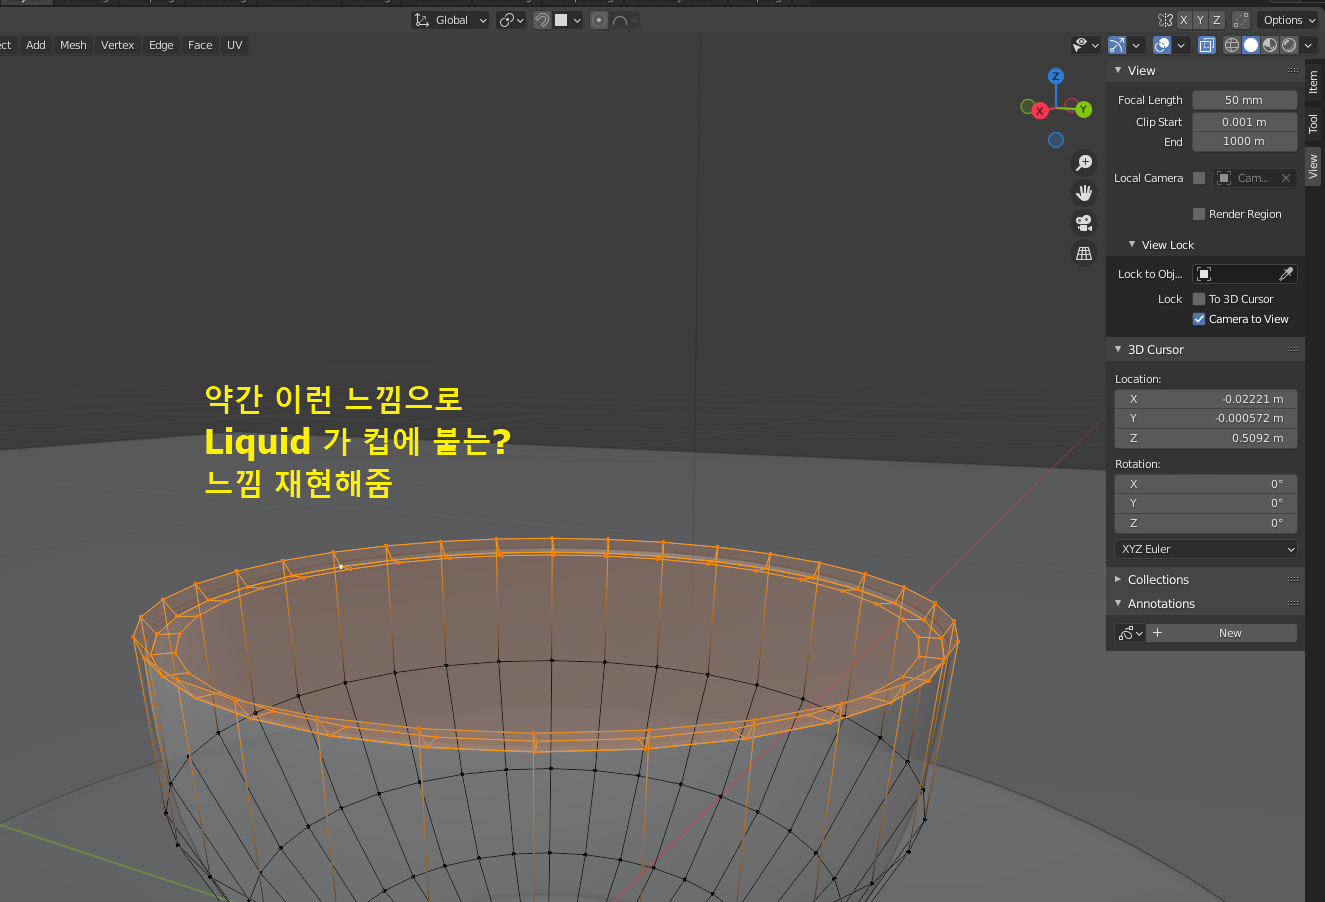This screenshot has width=1325, height=902.
Task: Open overlays options dropdown arrow
Action: 1181,45
